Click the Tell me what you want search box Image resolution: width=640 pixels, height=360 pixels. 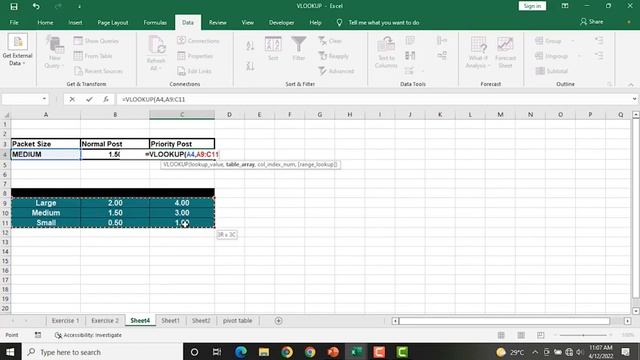383,22
